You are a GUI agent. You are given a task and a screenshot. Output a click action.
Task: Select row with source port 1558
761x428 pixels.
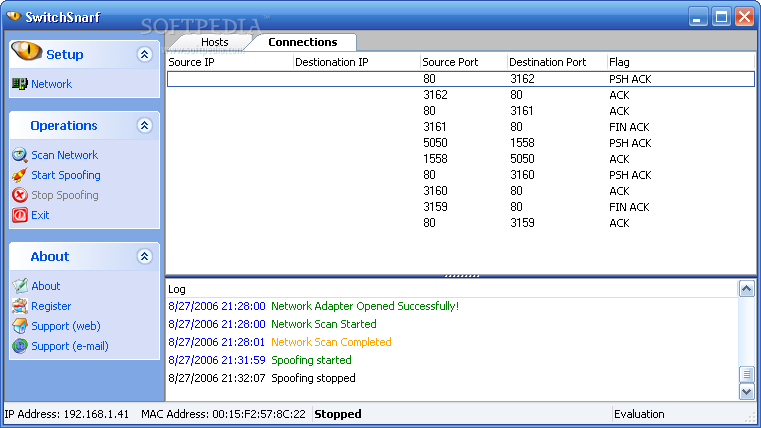[x=461, y=159]
